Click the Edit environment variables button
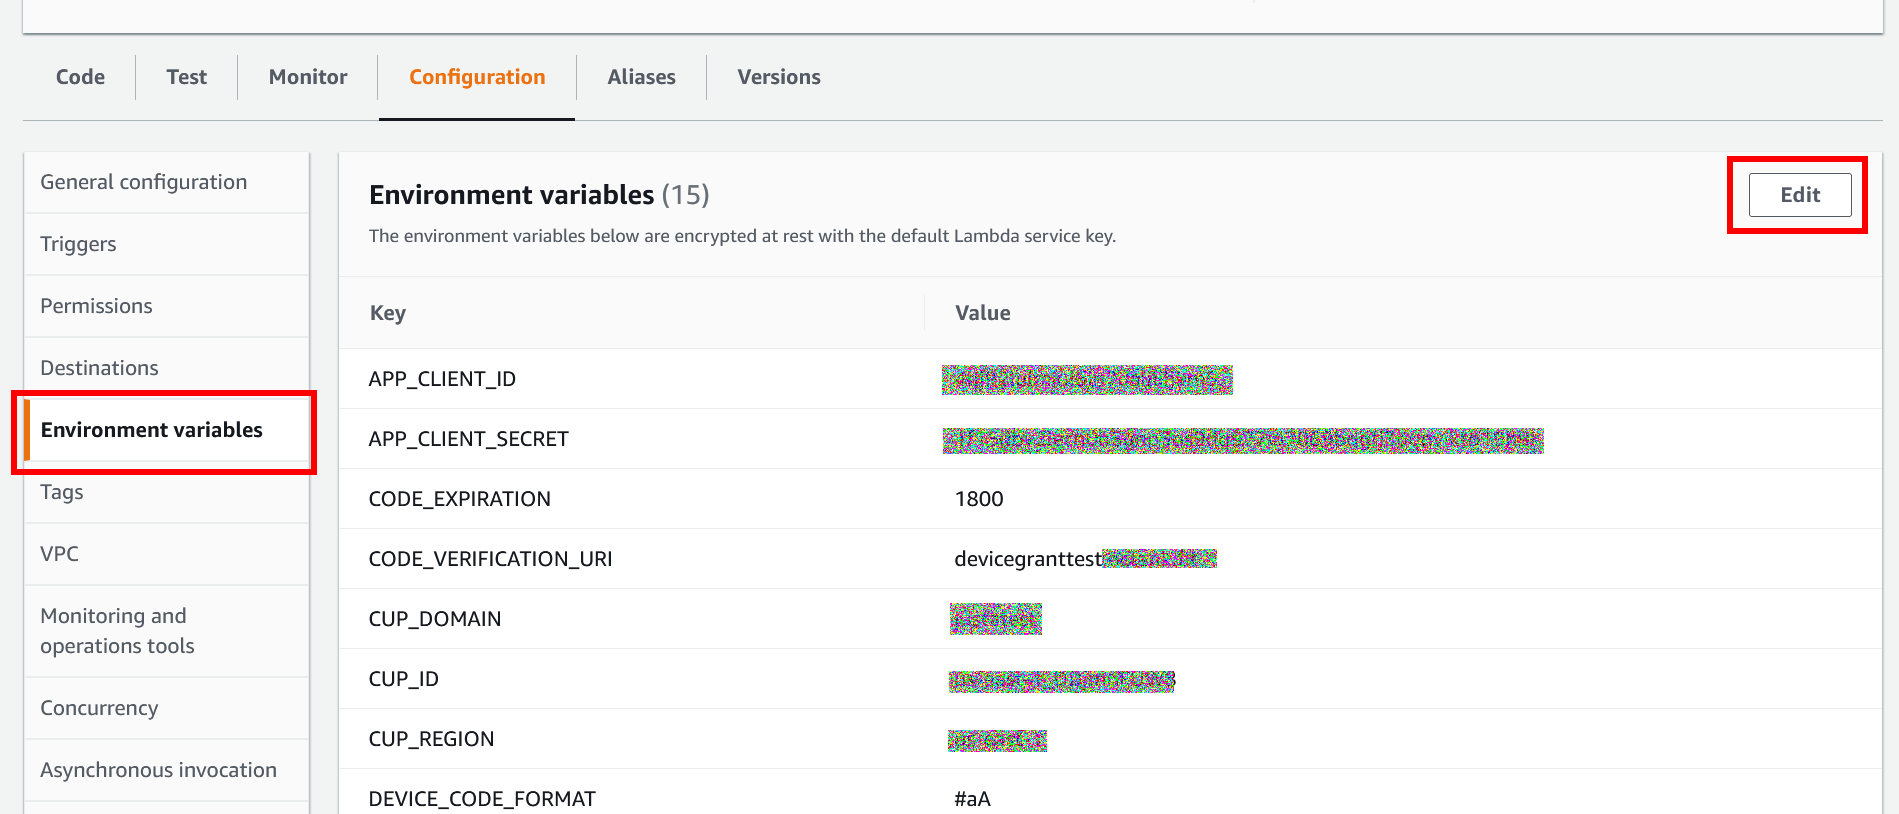 click(1800, 195)
